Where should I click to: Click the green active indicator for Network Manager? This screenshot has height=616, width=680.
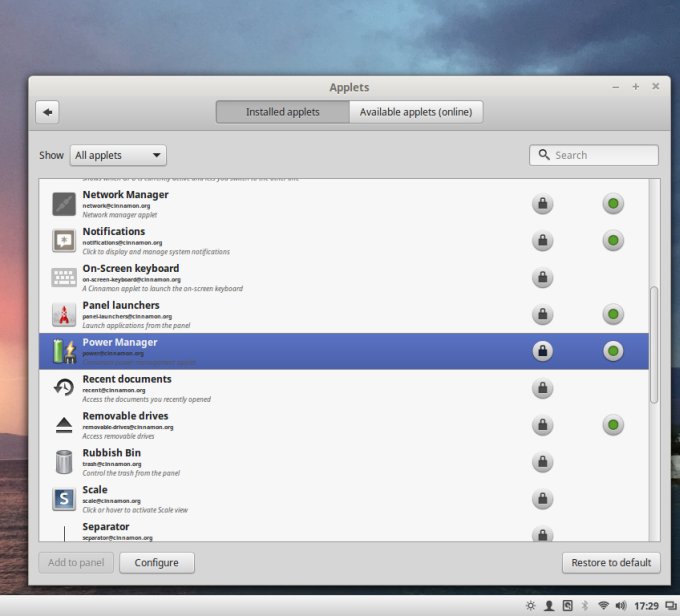(x=613, y=203)
